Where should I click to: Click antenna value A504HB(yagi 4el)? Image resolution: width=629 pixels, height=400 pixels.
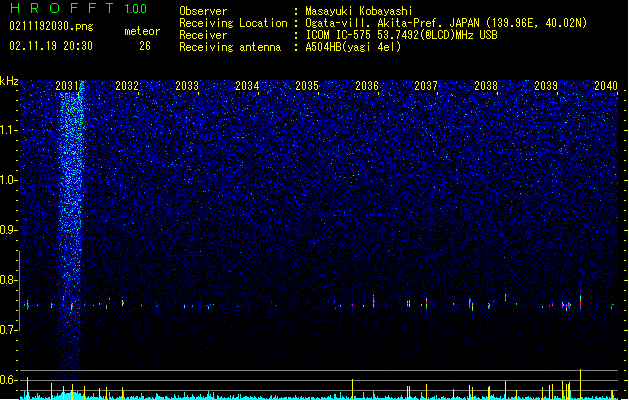[353, 47]
